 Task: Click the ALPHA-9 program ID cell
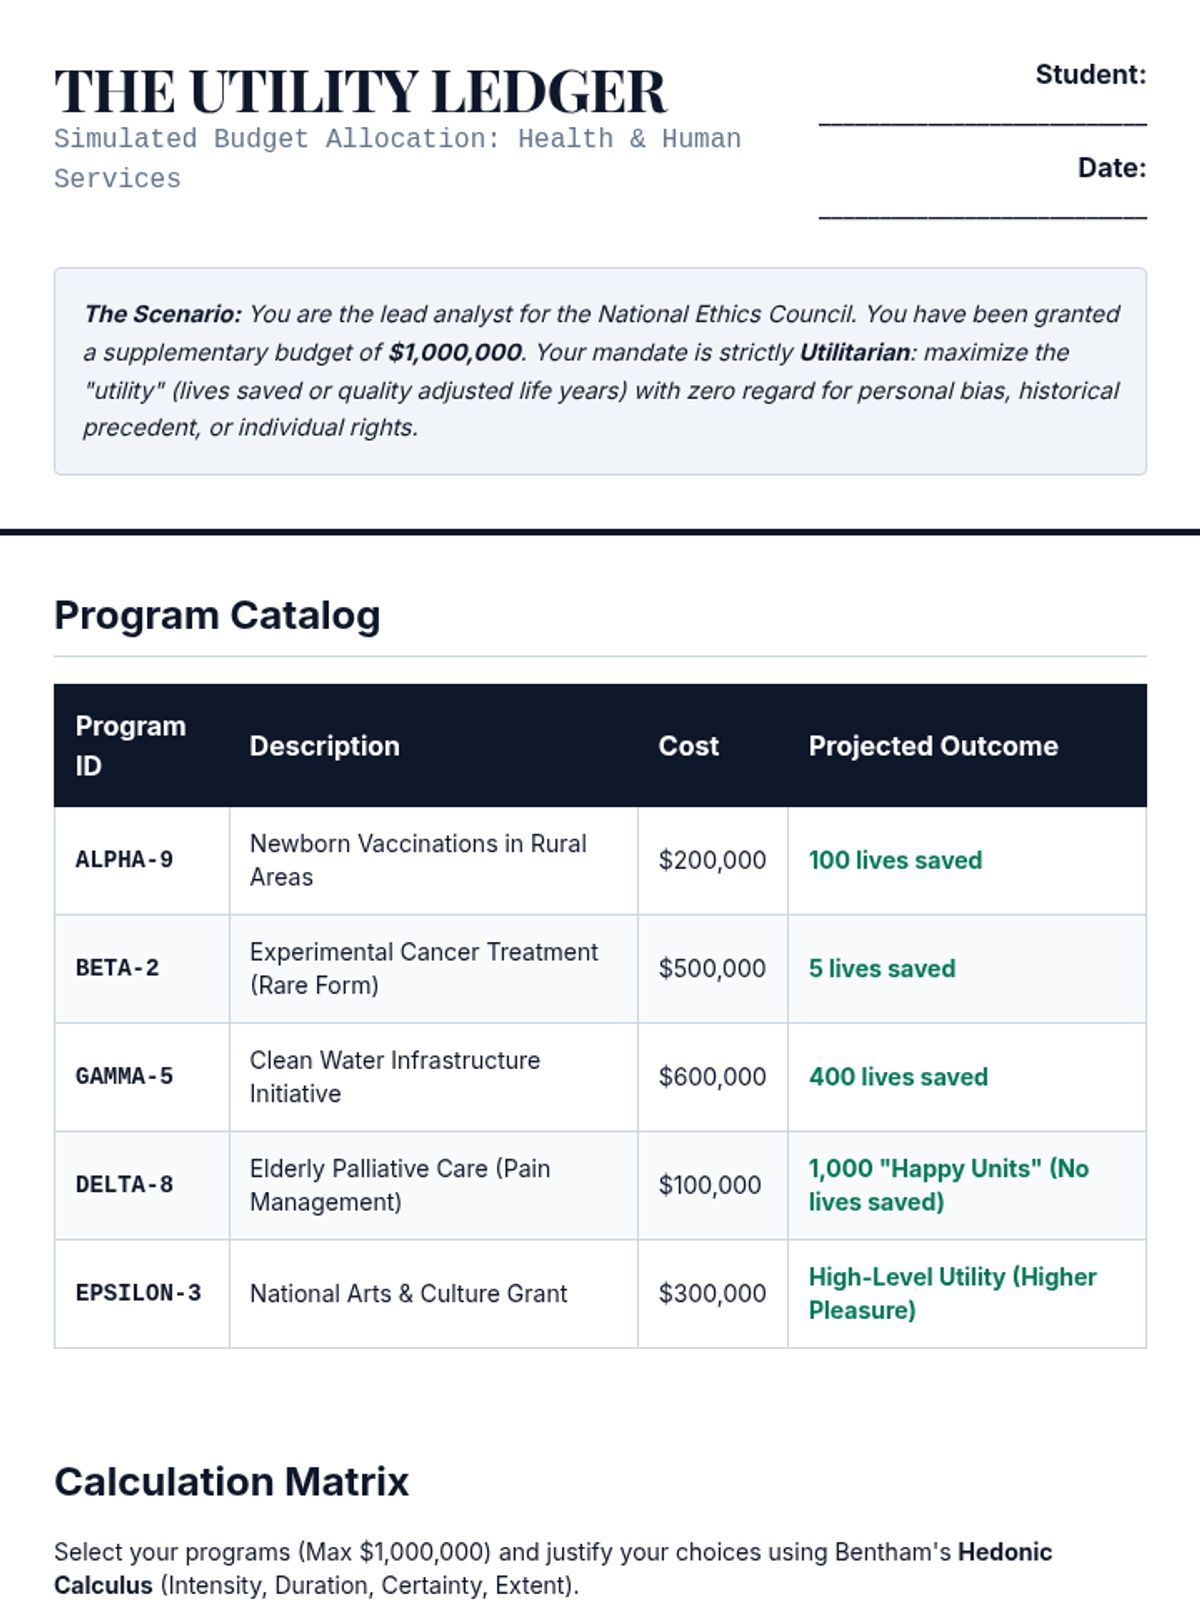tap(124, 860)
